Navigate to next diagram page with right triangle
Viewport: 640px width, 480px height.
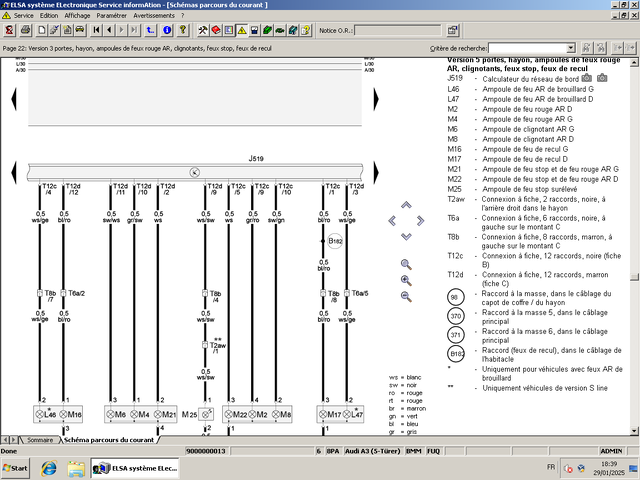tap(375, 101)
